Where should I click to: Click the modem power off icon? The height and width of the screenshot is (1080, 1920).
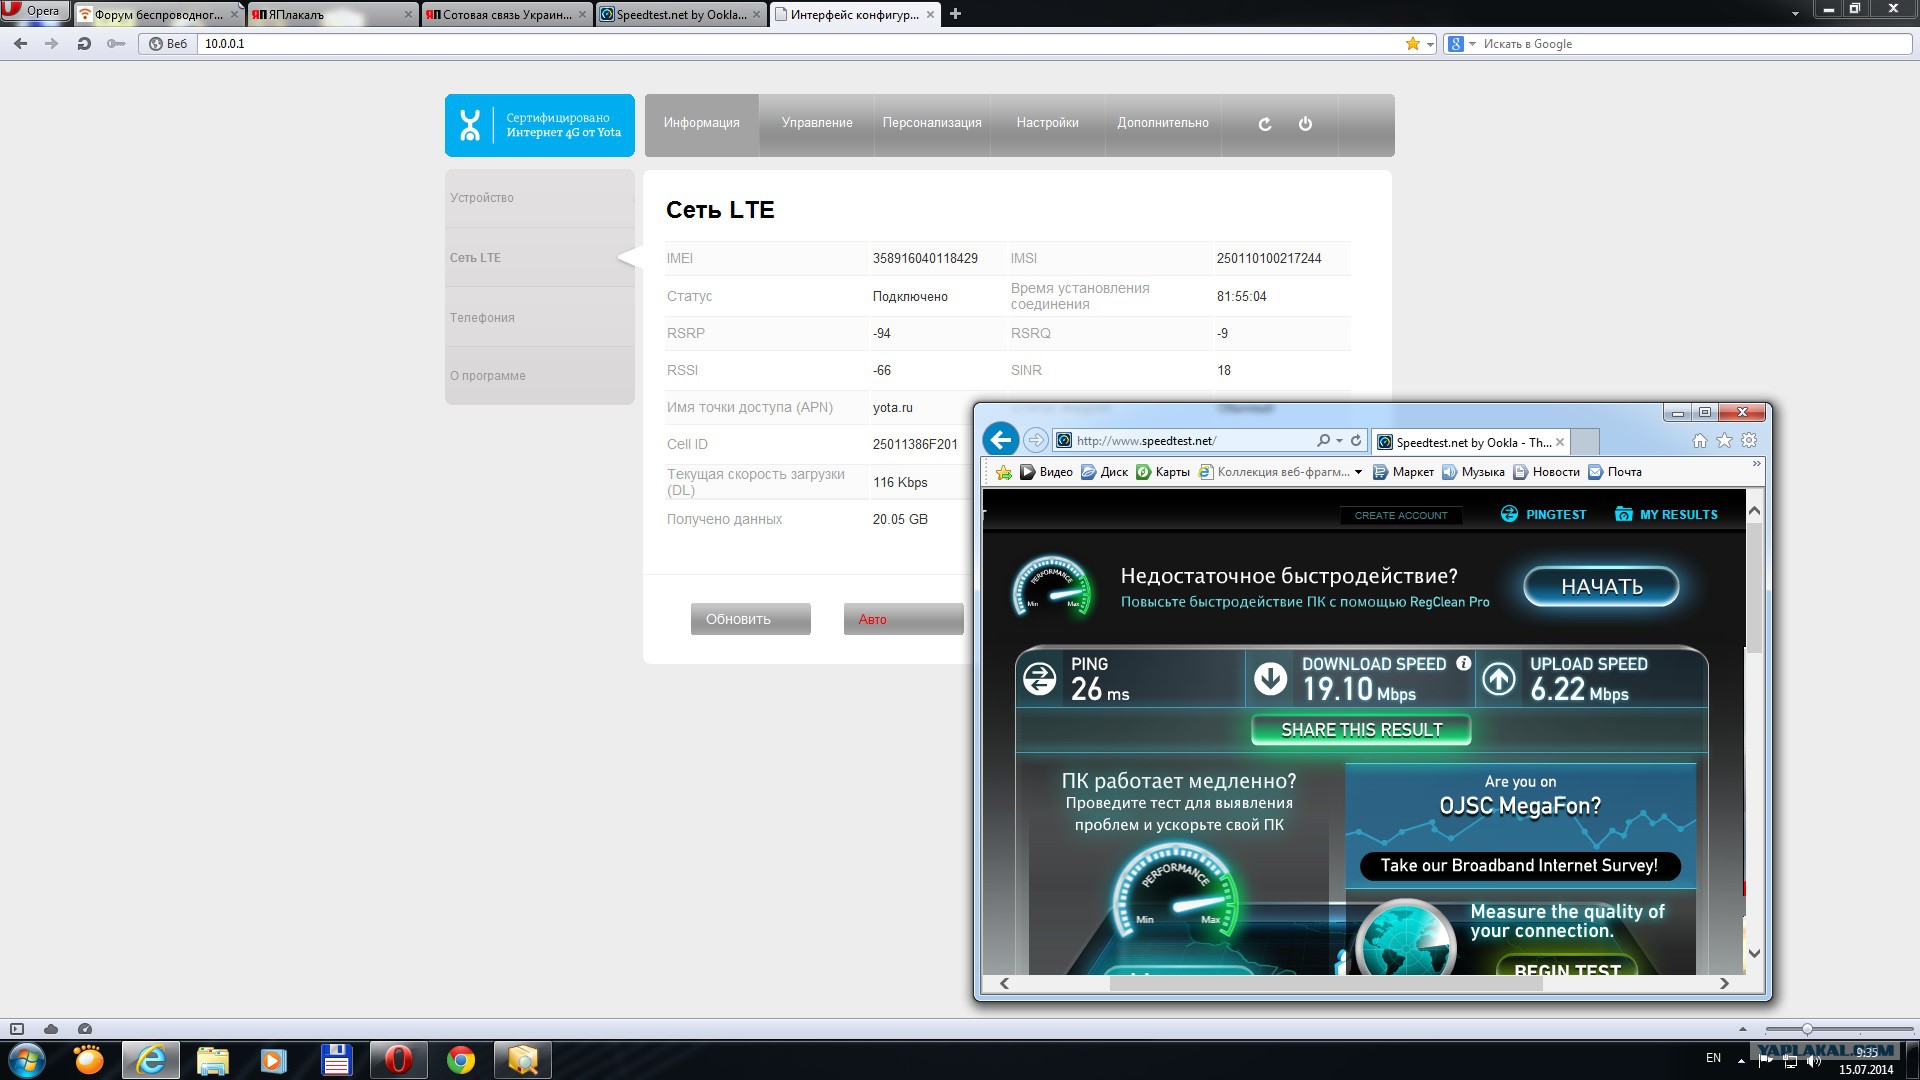click(1305, 124)
